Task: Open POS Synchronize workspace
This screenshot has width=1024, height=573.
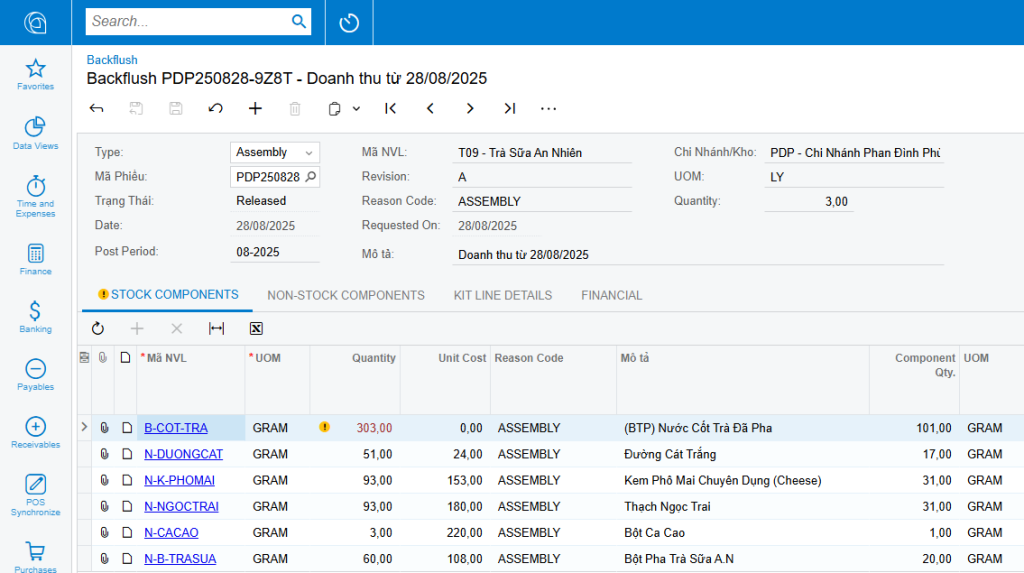Action: 35,495
